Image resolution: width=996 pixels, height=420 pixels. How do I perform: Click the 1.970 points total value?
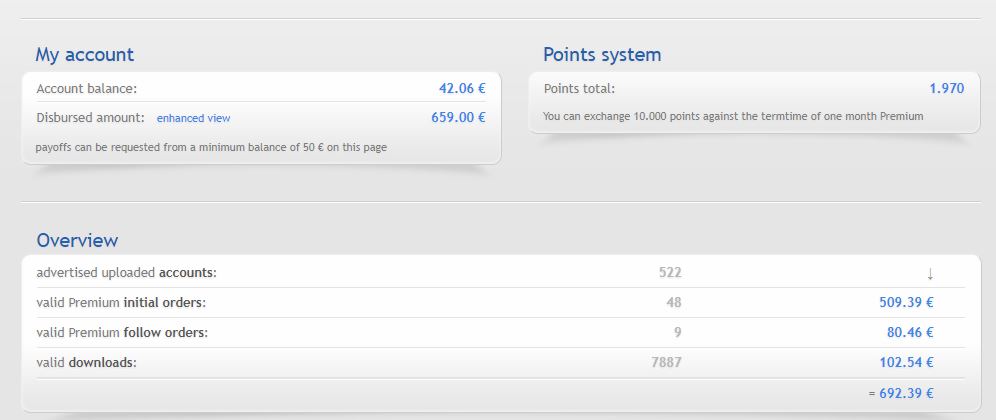click(x=946, y=88)
